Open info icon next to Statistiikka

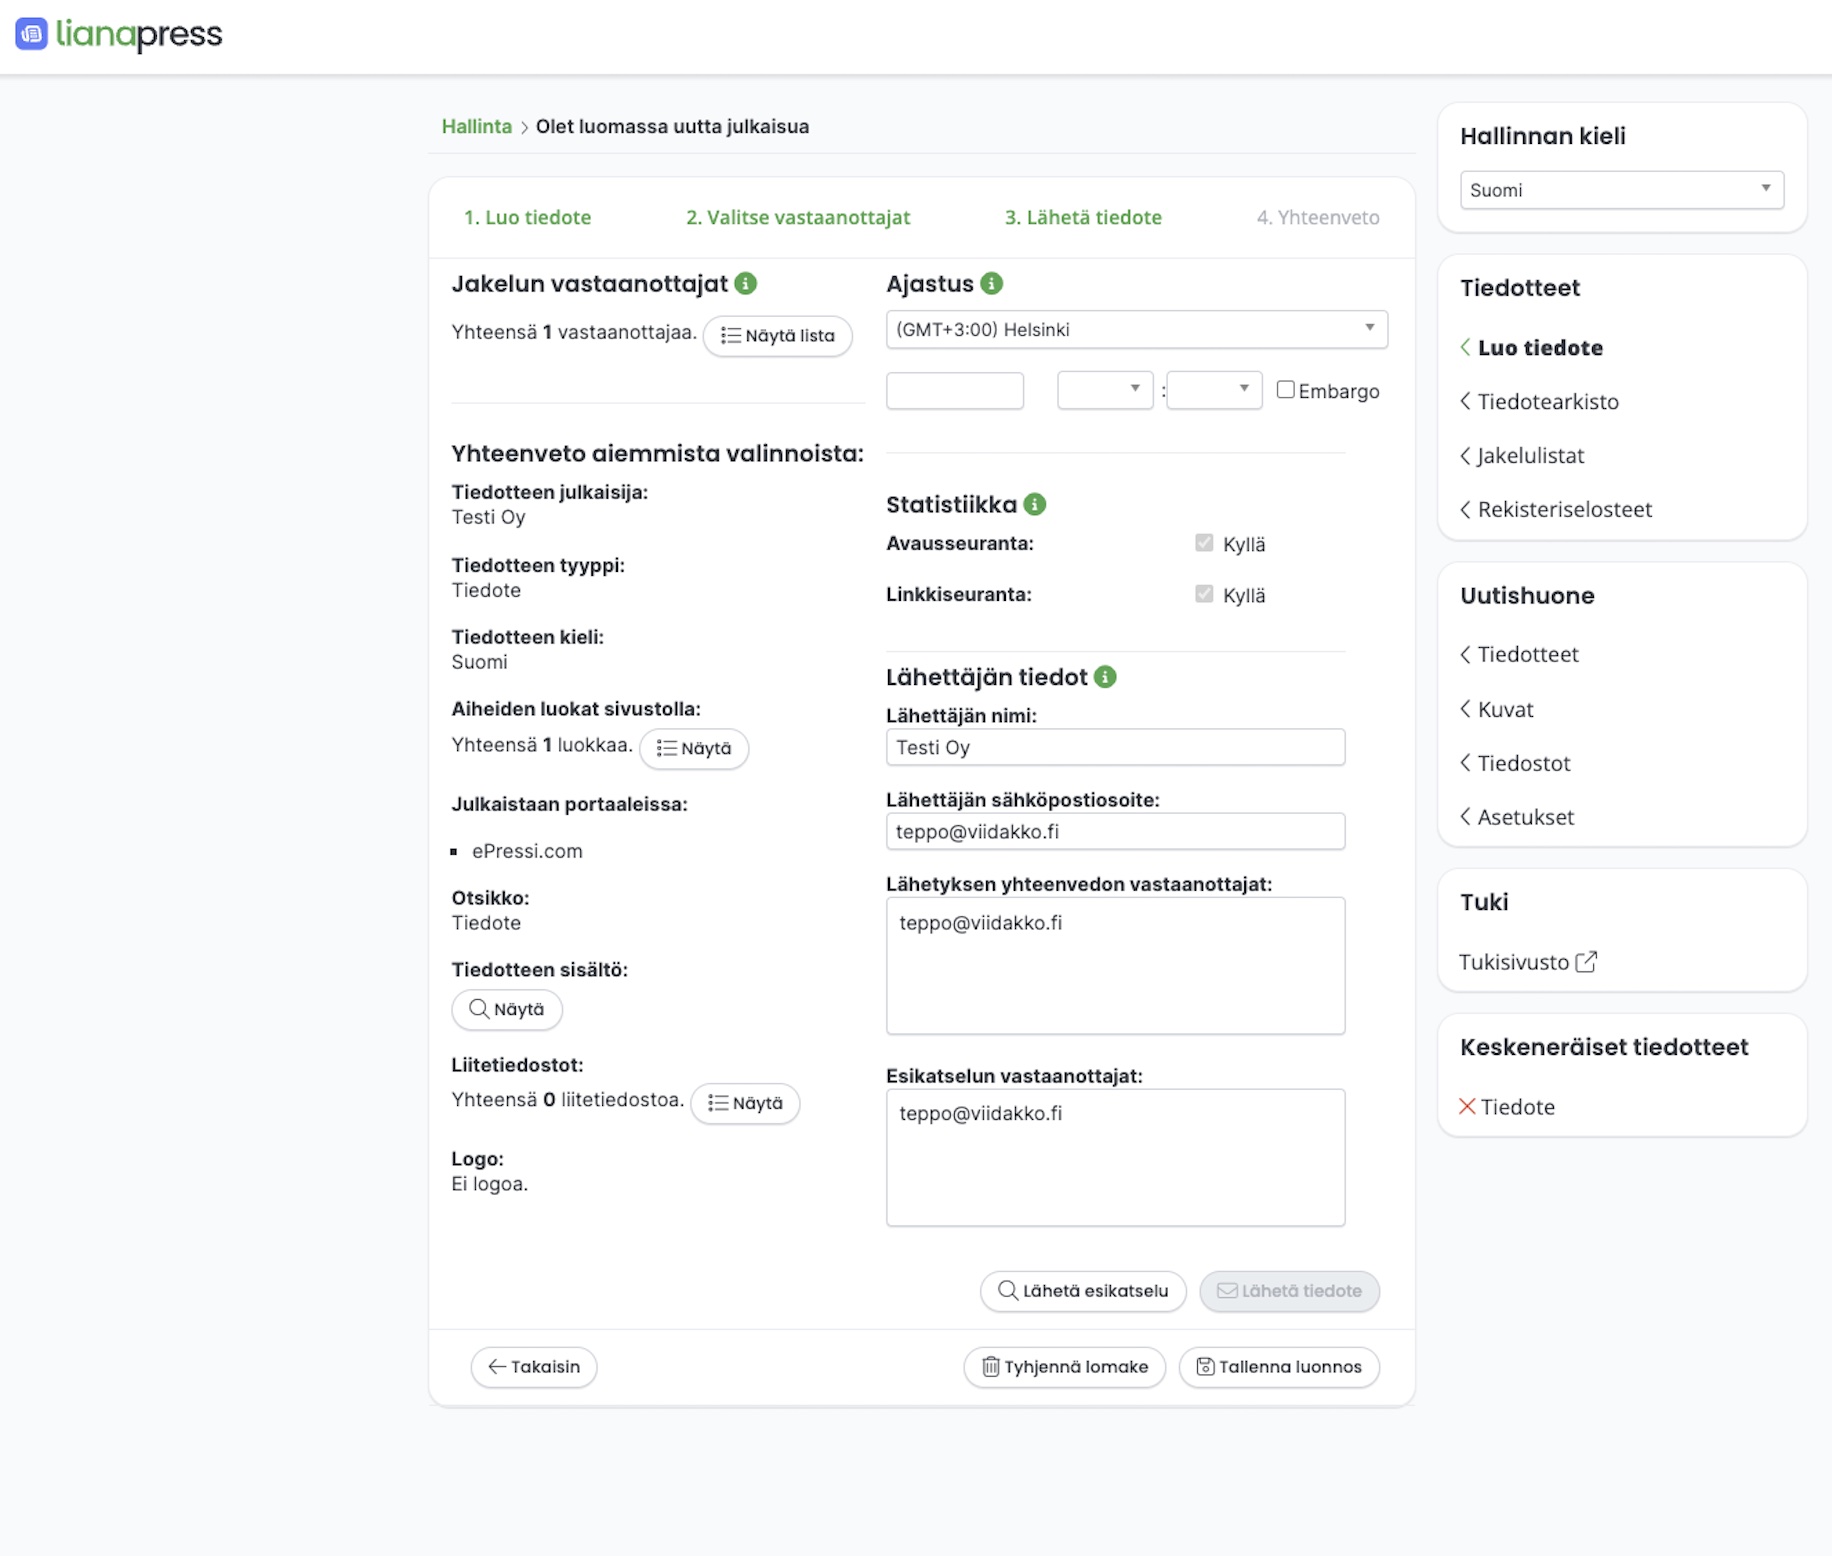coord(1036,505)
